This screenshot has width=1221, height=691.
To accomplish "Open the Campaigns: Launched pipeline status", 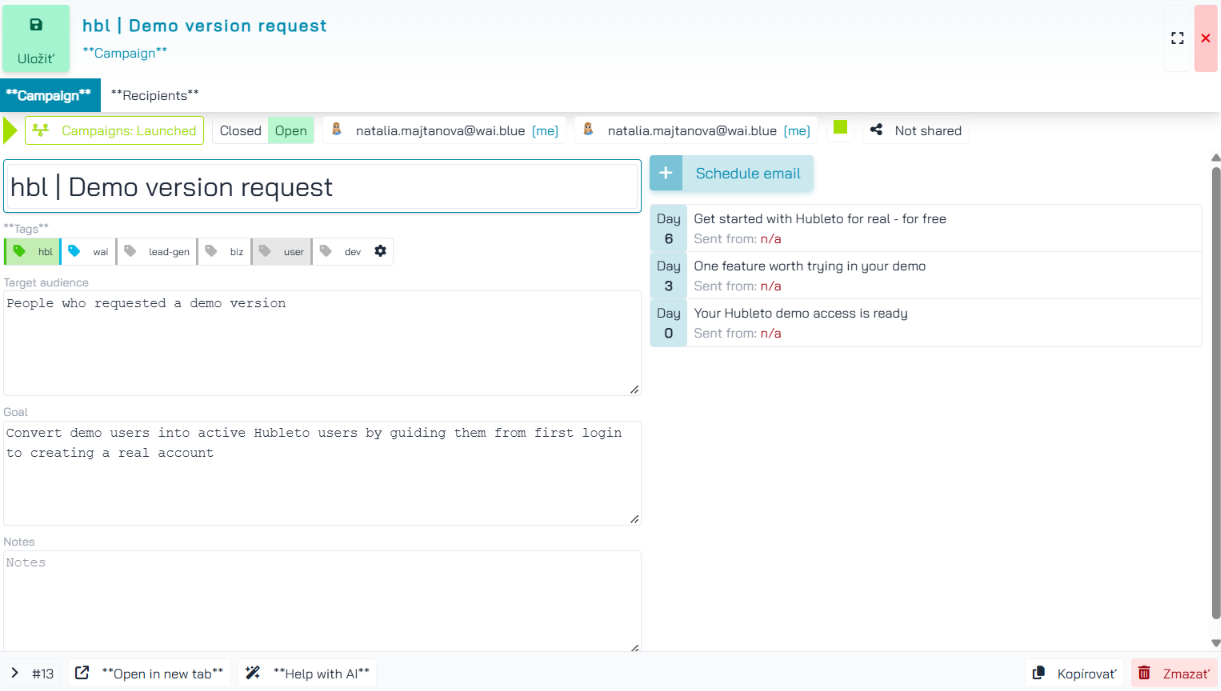I will coord(114,130).
